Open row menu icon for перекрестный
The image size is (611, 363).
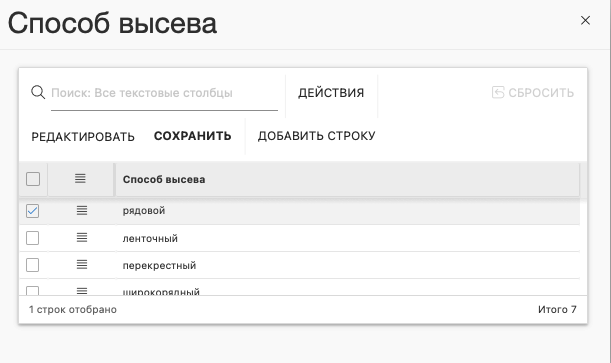tap(82, 265)
